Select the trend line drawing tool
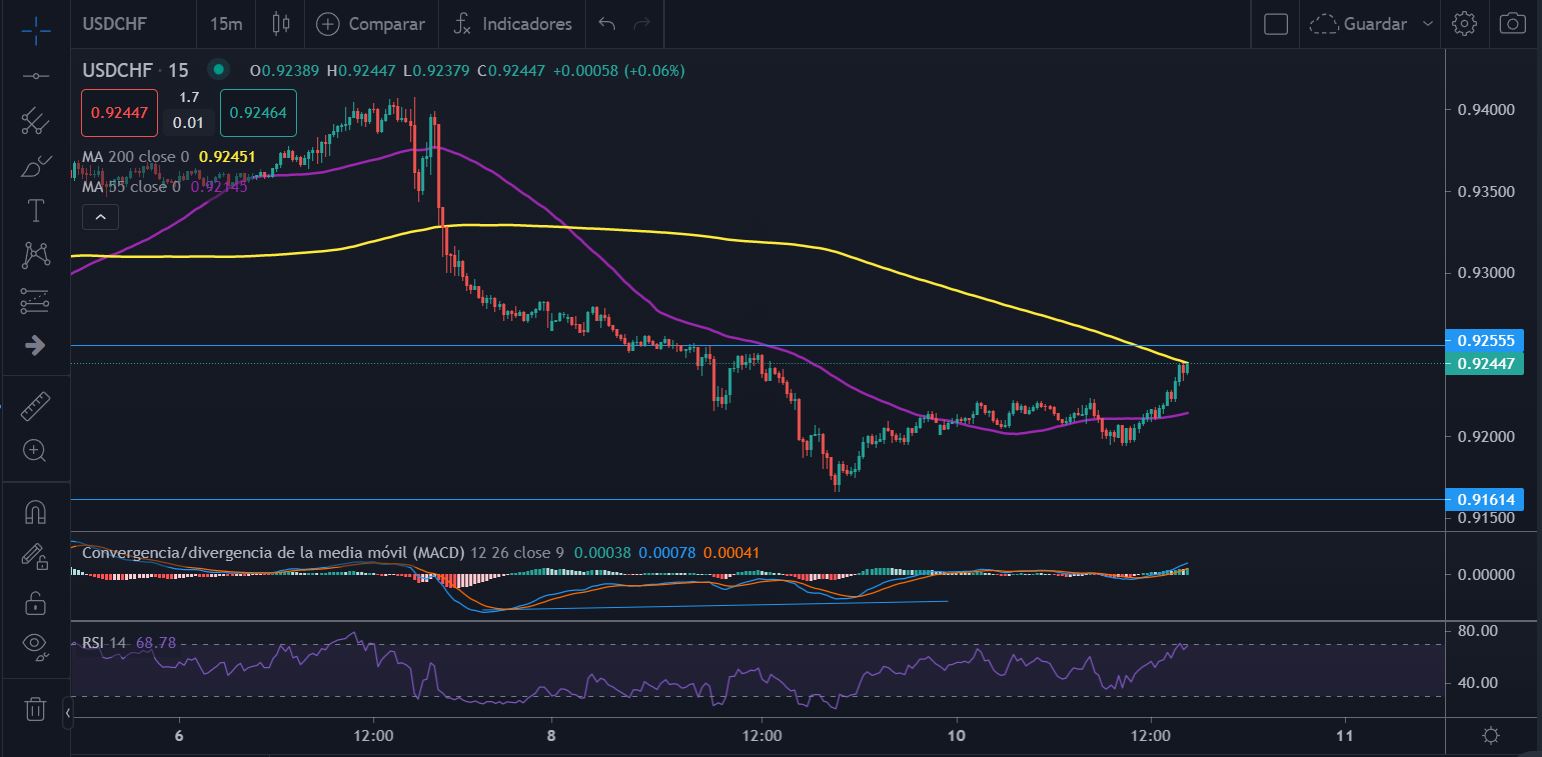Viewport: 1542px width, 757px height. (x=35, y=76)
